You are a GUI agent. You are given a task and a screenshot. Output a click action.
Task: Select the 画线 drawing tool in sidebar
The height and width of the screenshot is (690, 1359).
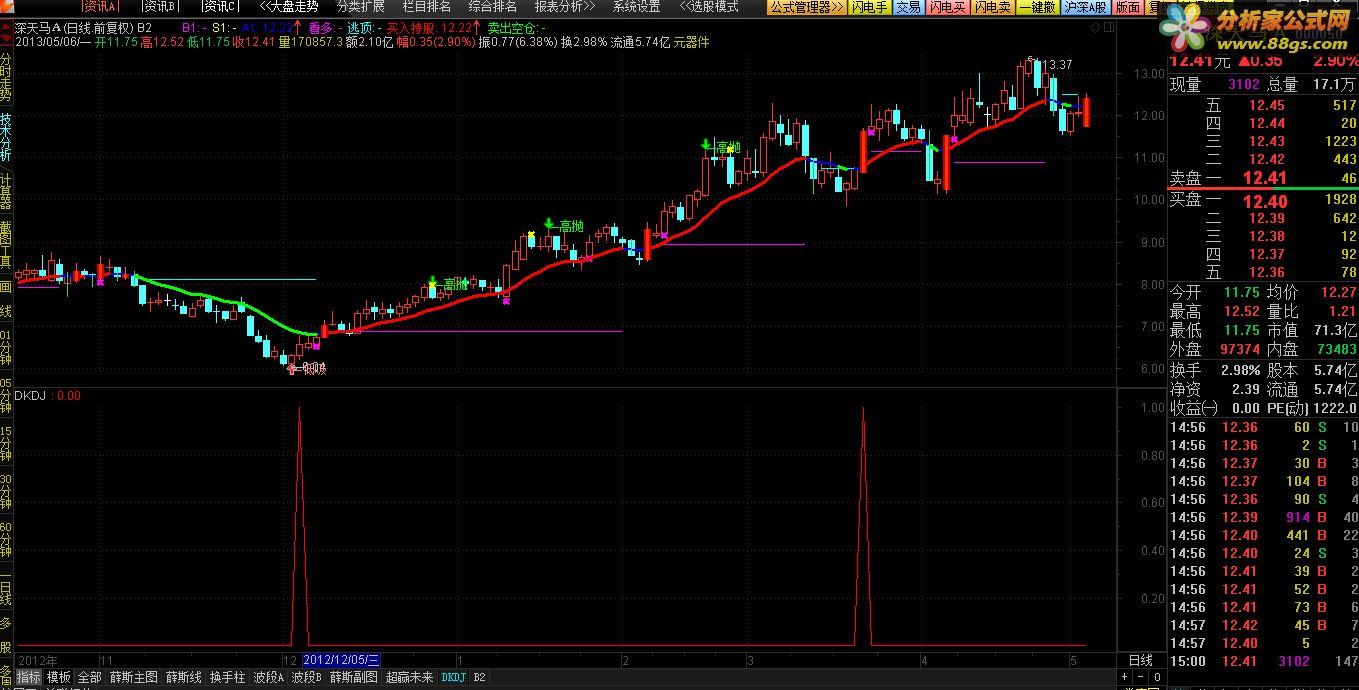click(x=6, y=300)
